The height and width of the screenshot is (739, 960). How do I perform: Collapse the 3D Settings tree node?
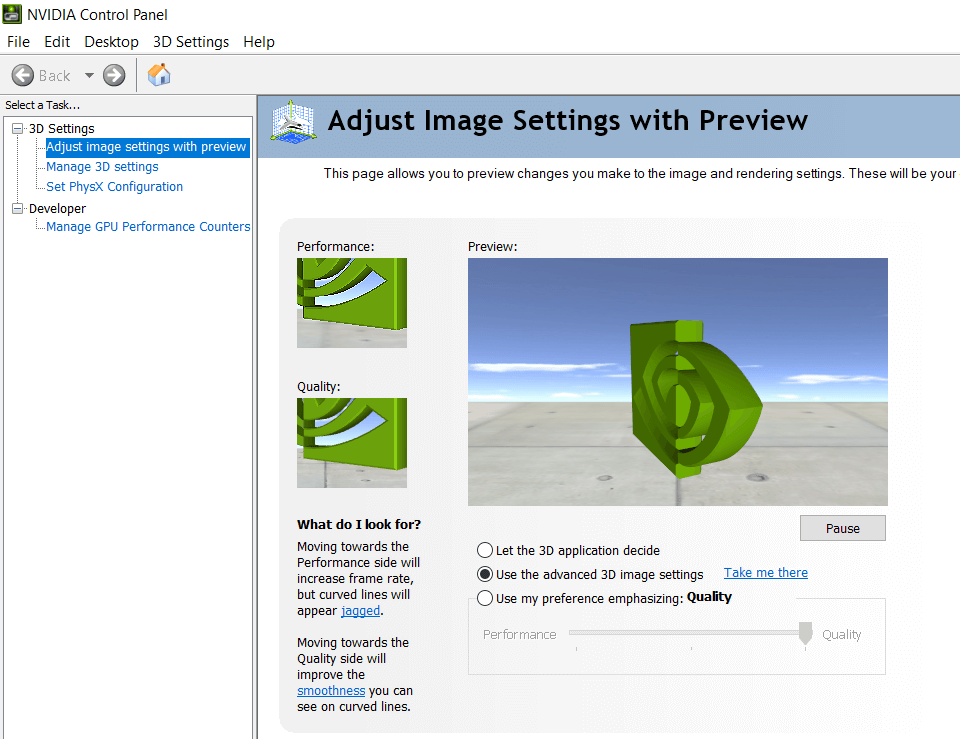tap(18, 129)
